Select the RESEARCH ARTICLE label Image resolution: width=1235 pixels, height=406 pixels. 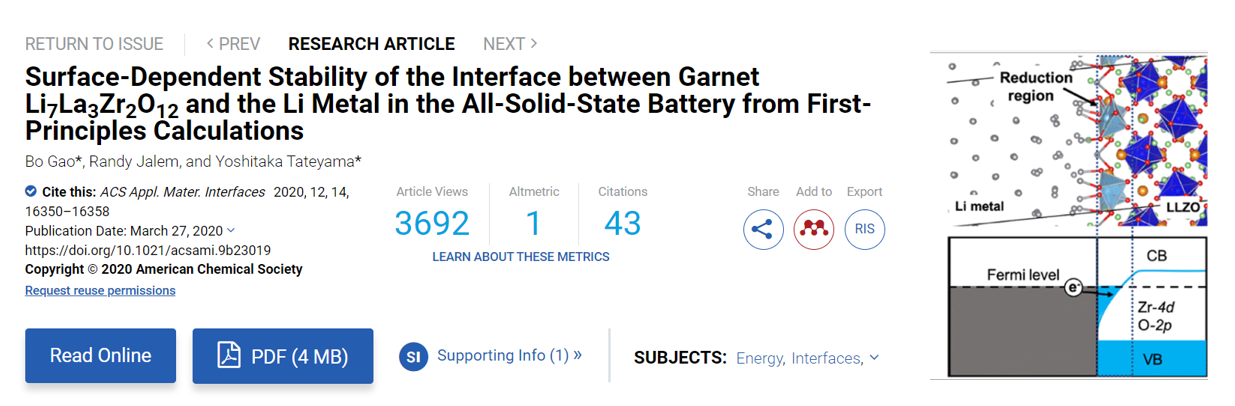pyautogui.click(x=371, y=44)
